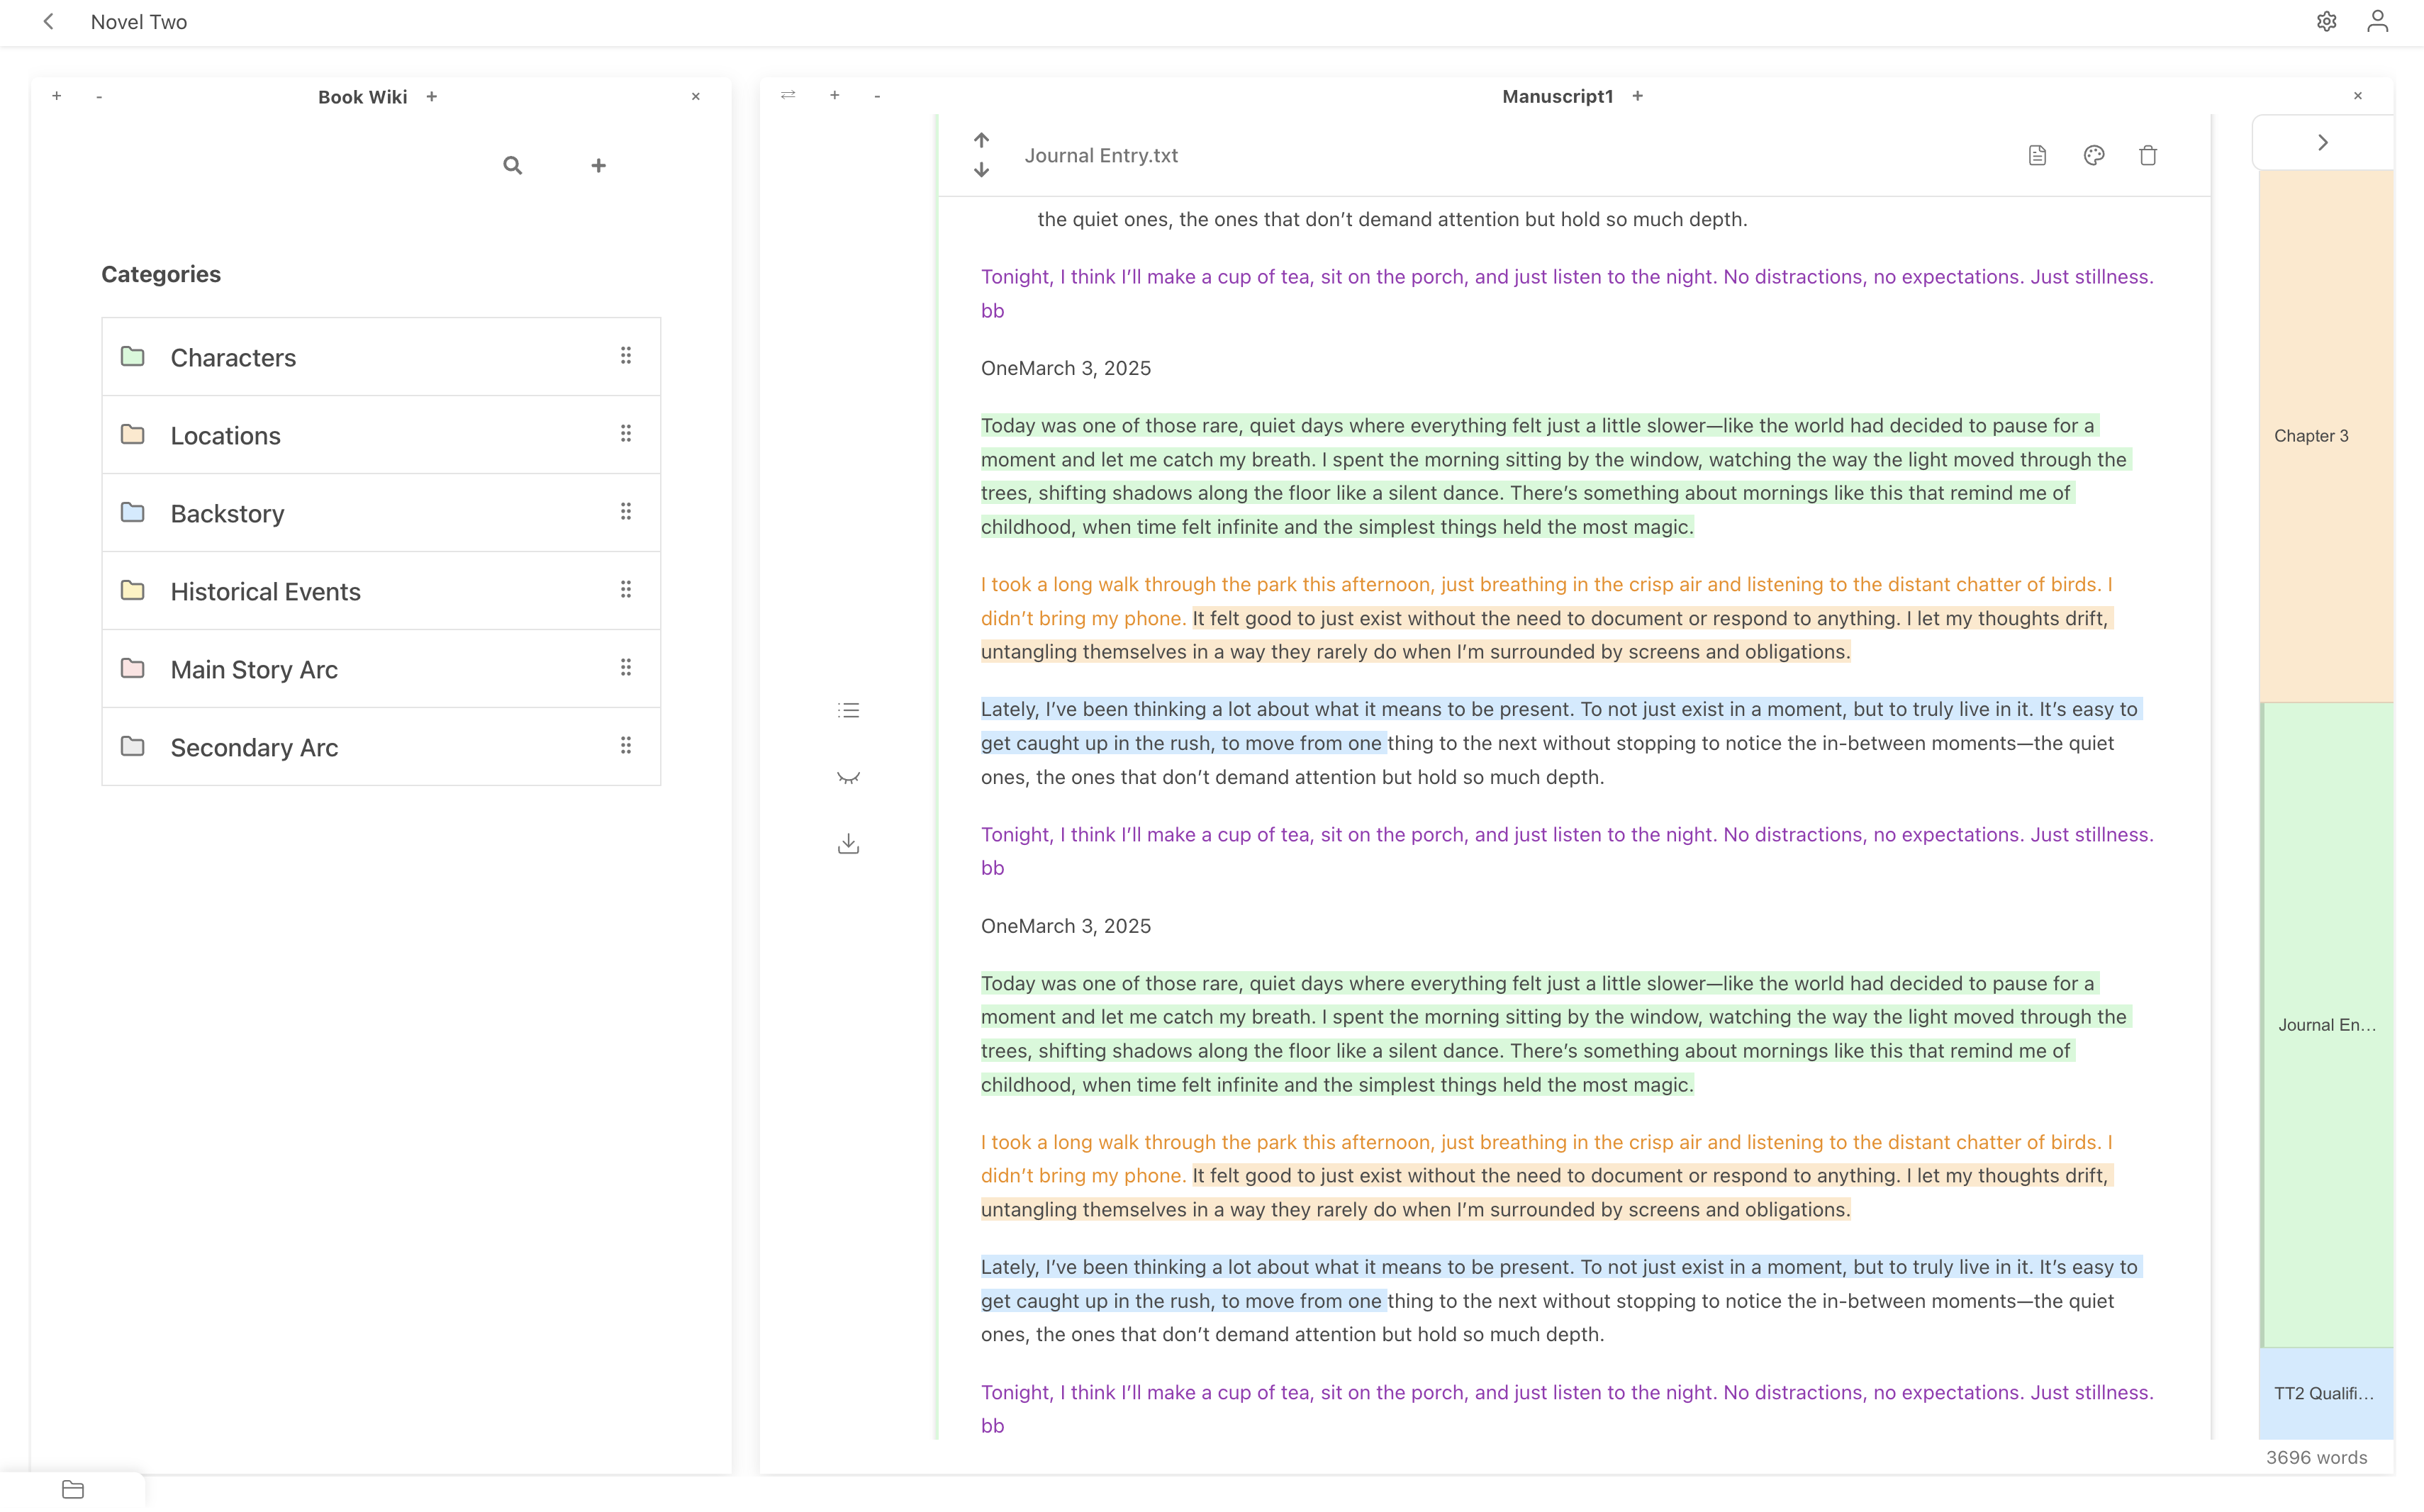Select the Book Wiki tab
This screenshot has height=1512, width=2424.
(x=362, y=97)
